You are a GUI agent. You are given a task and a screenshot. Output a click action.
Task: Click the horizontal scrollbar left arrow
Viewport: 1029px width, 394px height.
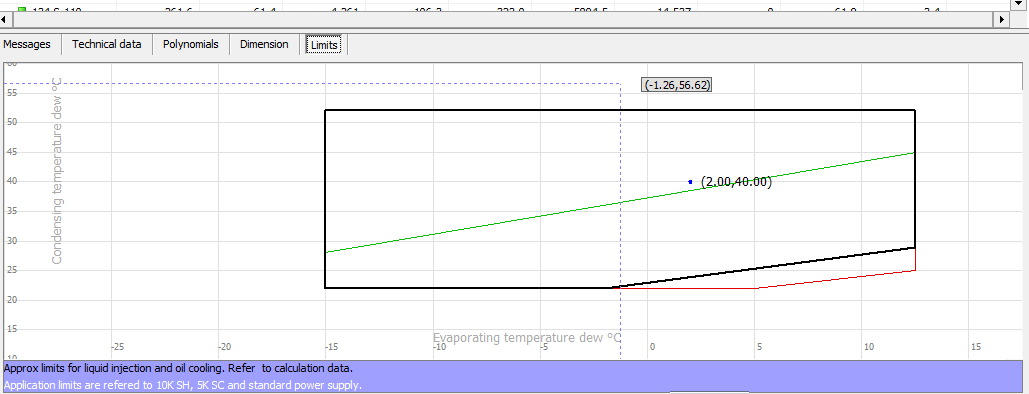pyautogui.click(x=5, y=20)
